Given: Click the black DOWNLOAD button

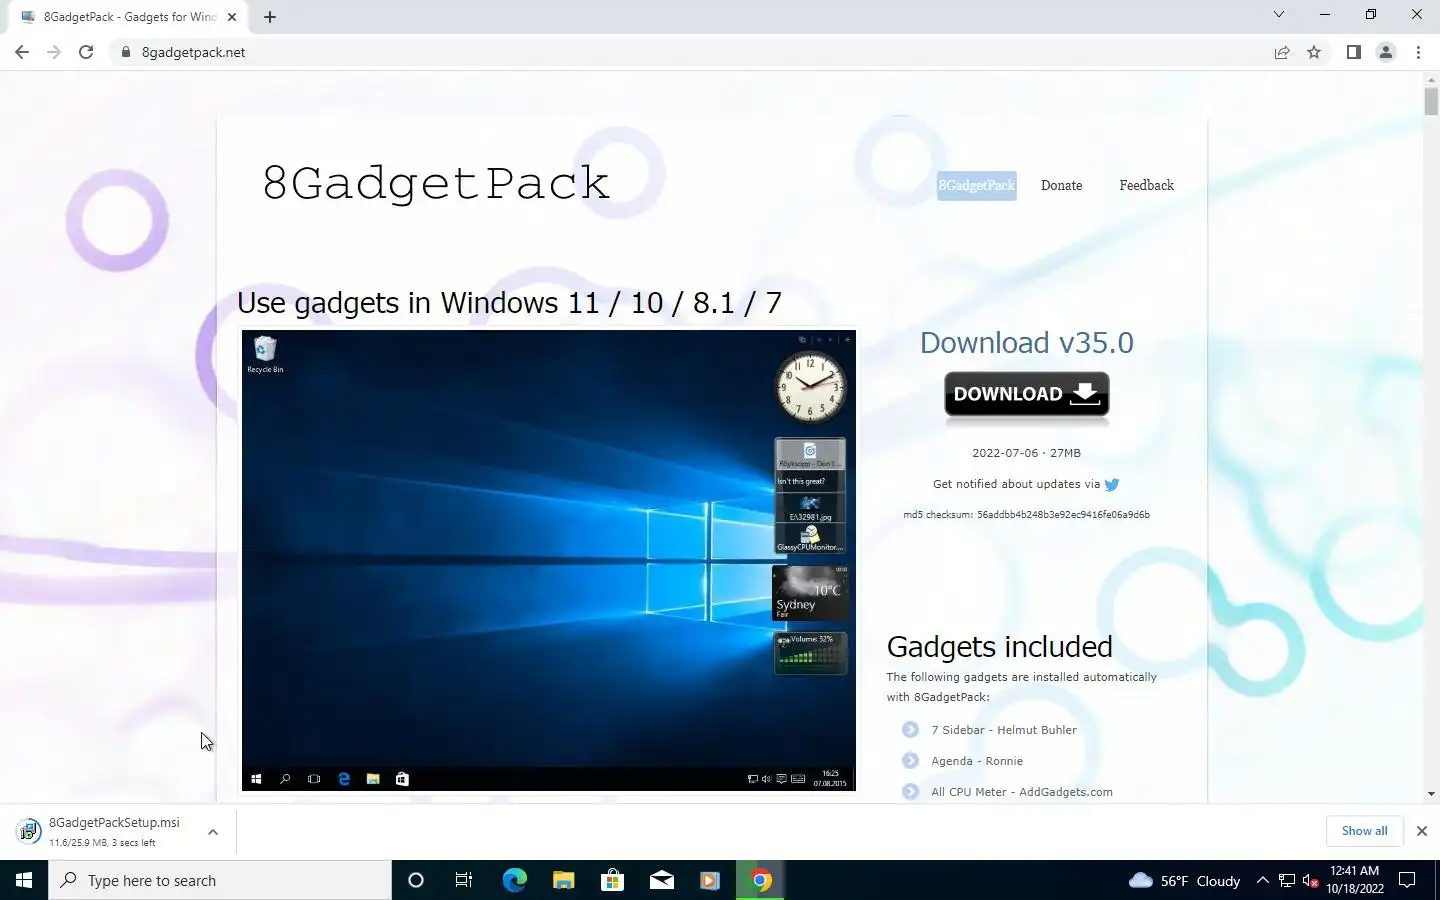Looking at the screenshot, I should pos(1027,394).
